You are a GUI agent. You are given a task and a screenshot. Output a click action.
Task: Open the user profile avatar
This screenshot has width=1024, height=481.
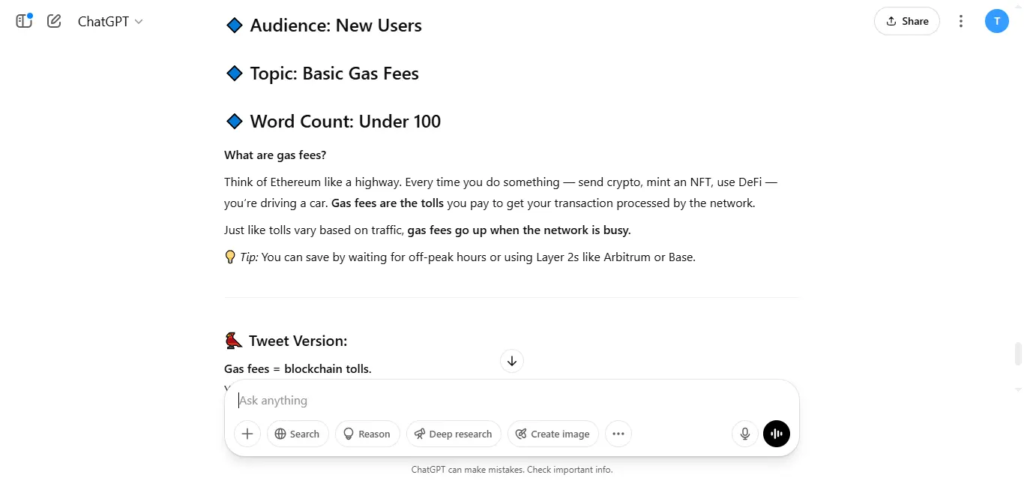(997, 21)
